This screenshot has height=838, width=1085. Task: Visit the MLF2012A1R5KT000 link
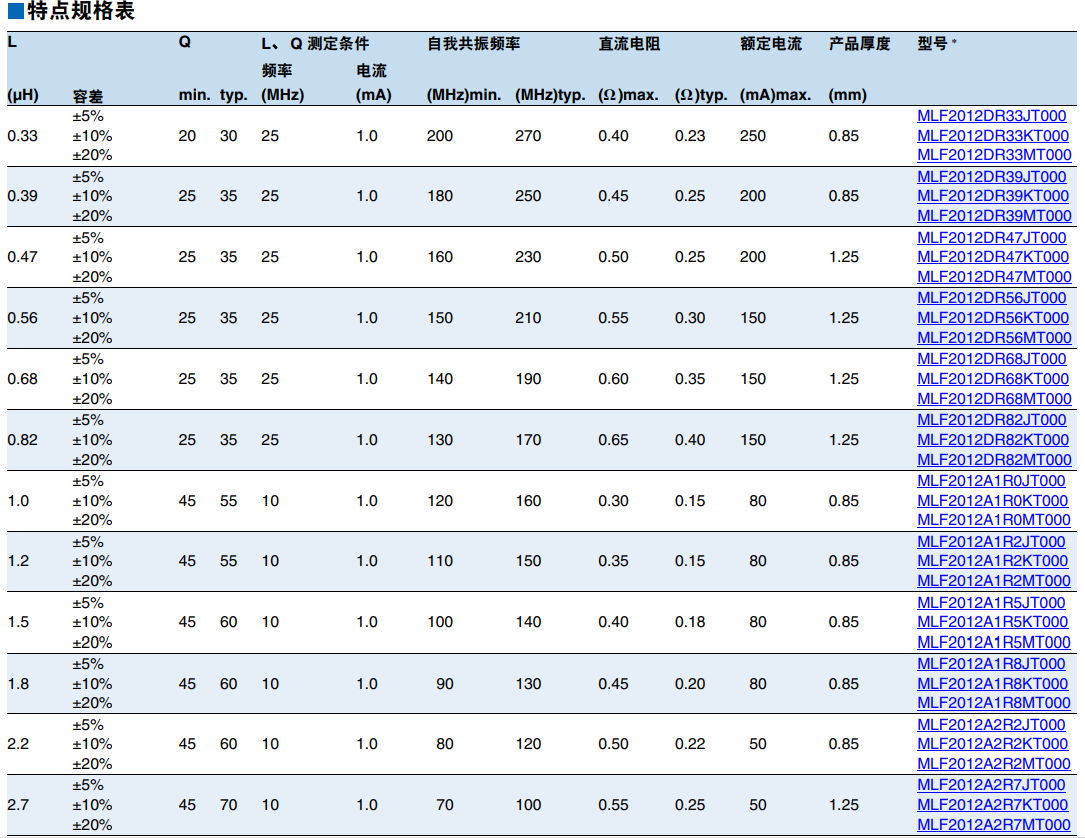tap(992, 621)
